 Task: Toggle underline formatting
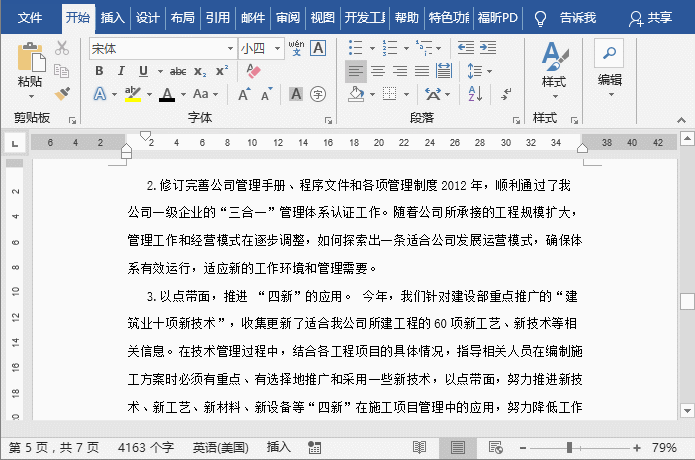143,71
